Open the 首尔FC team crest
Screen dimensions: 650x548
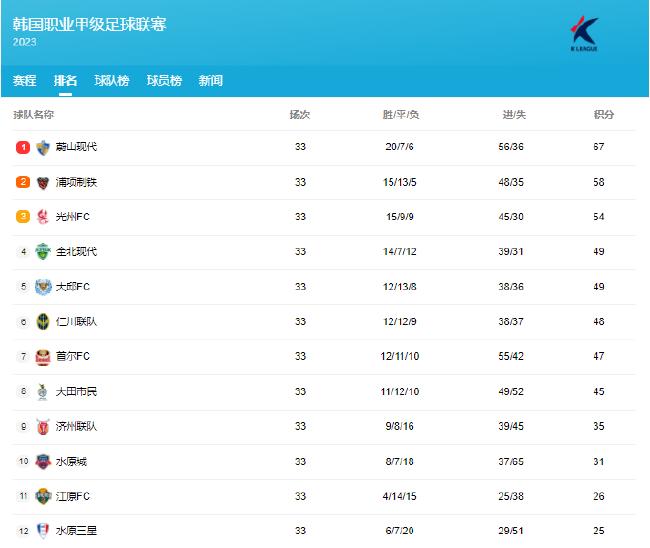(x=43, y=356)
